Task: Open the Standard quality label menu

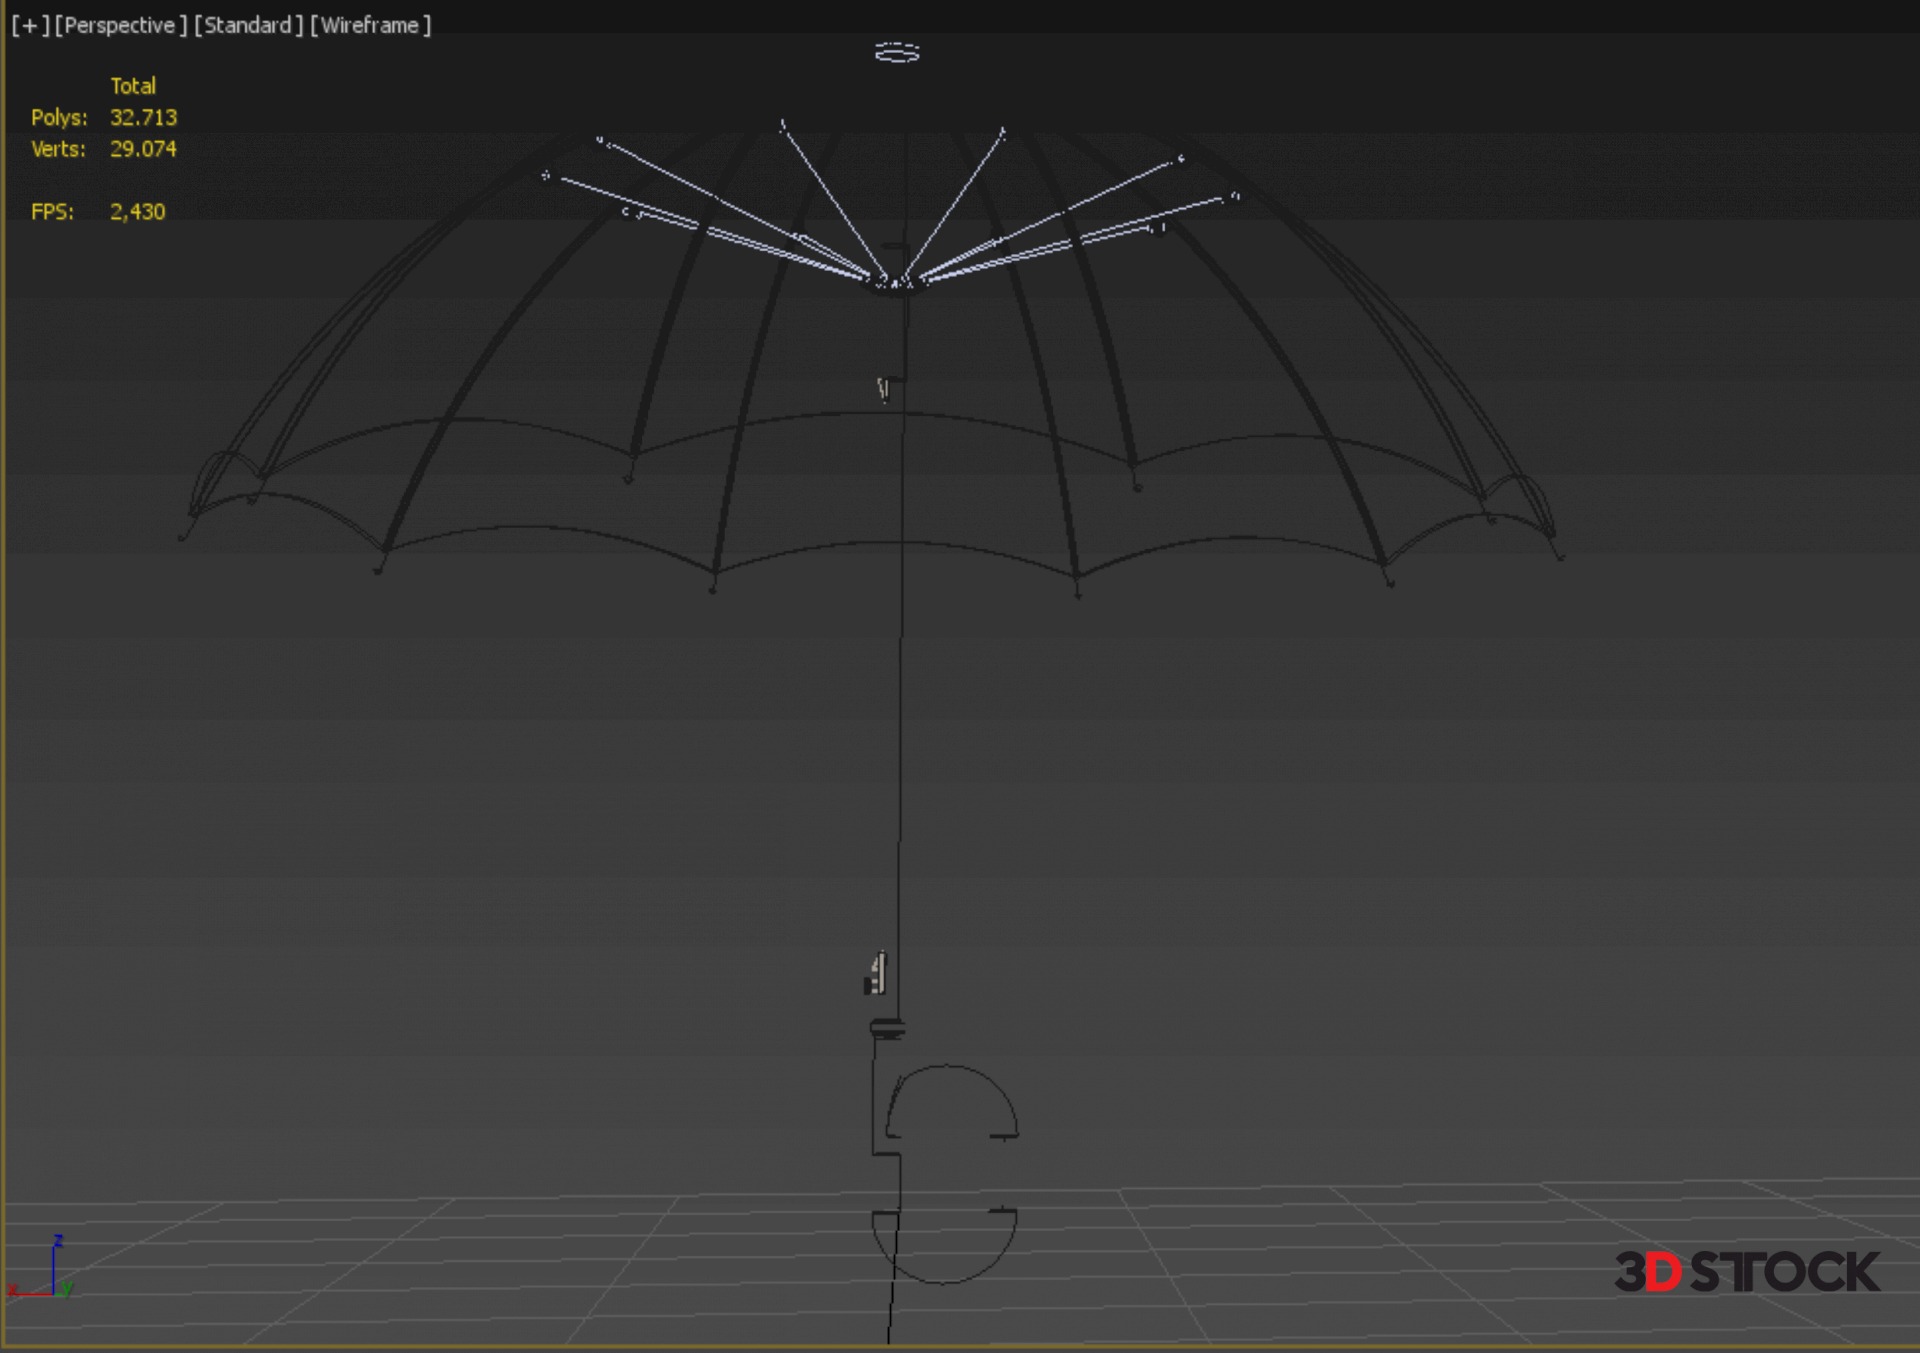Action: click(248, 25)
